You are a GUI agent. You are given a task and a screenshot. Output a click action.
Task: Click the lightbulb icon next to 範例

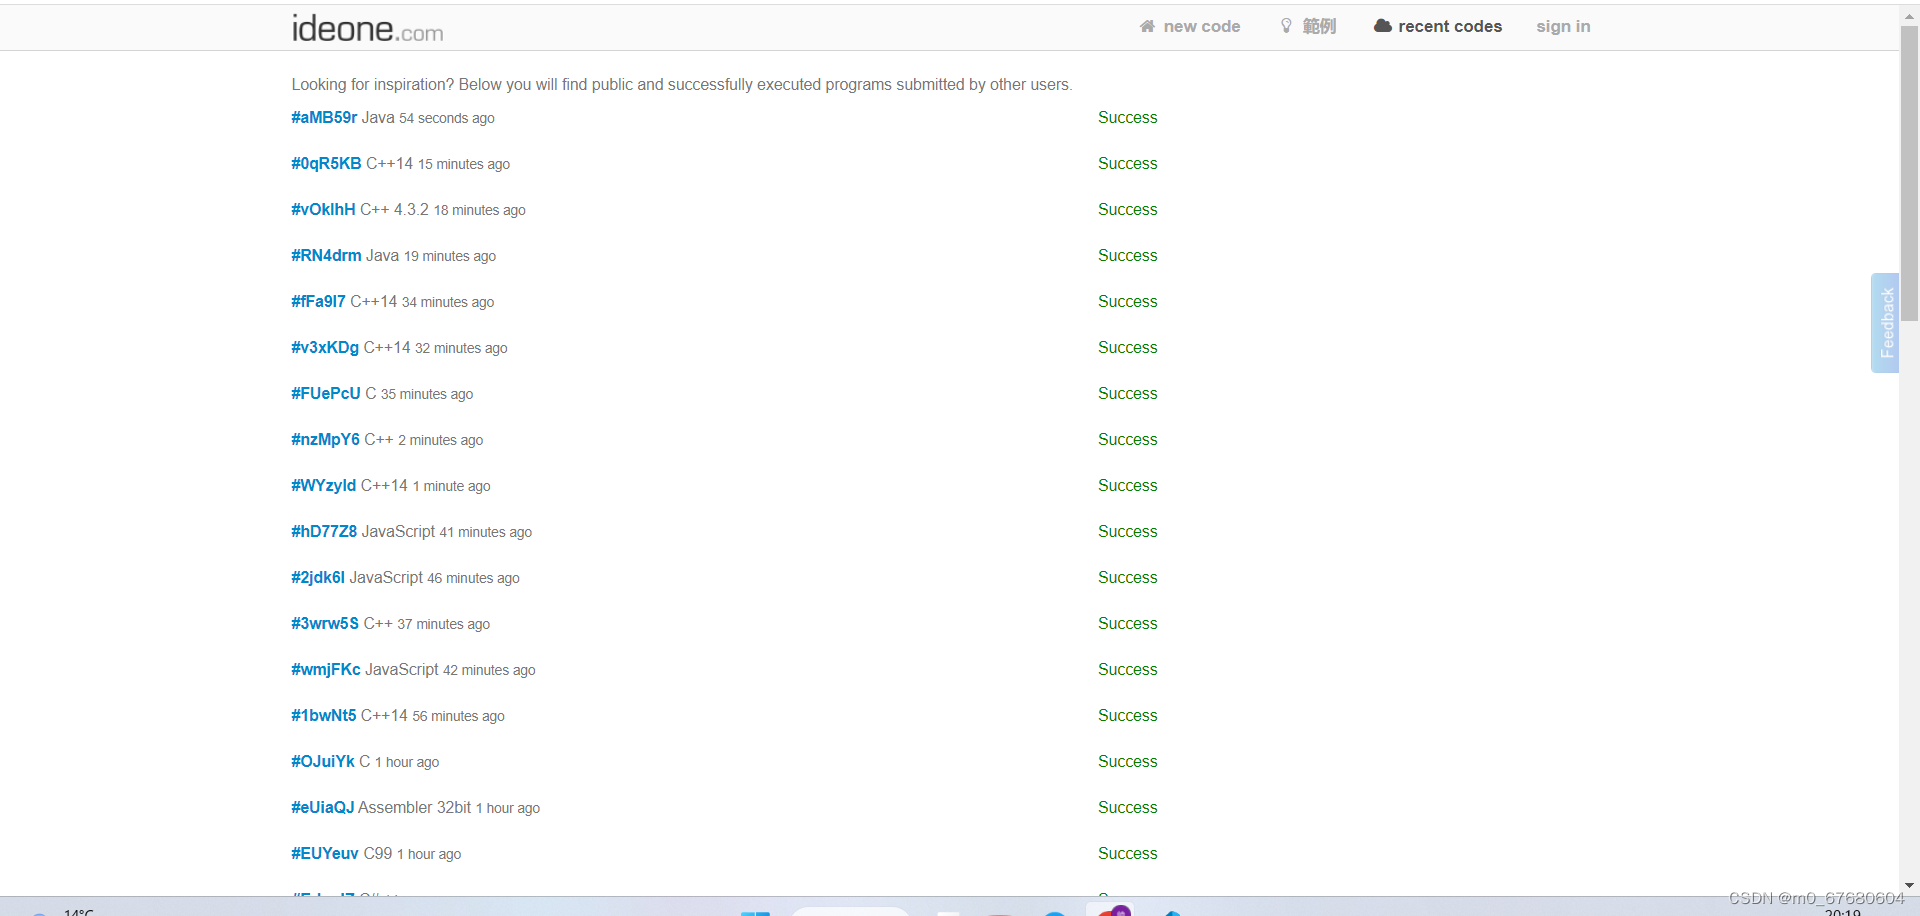1286,26
